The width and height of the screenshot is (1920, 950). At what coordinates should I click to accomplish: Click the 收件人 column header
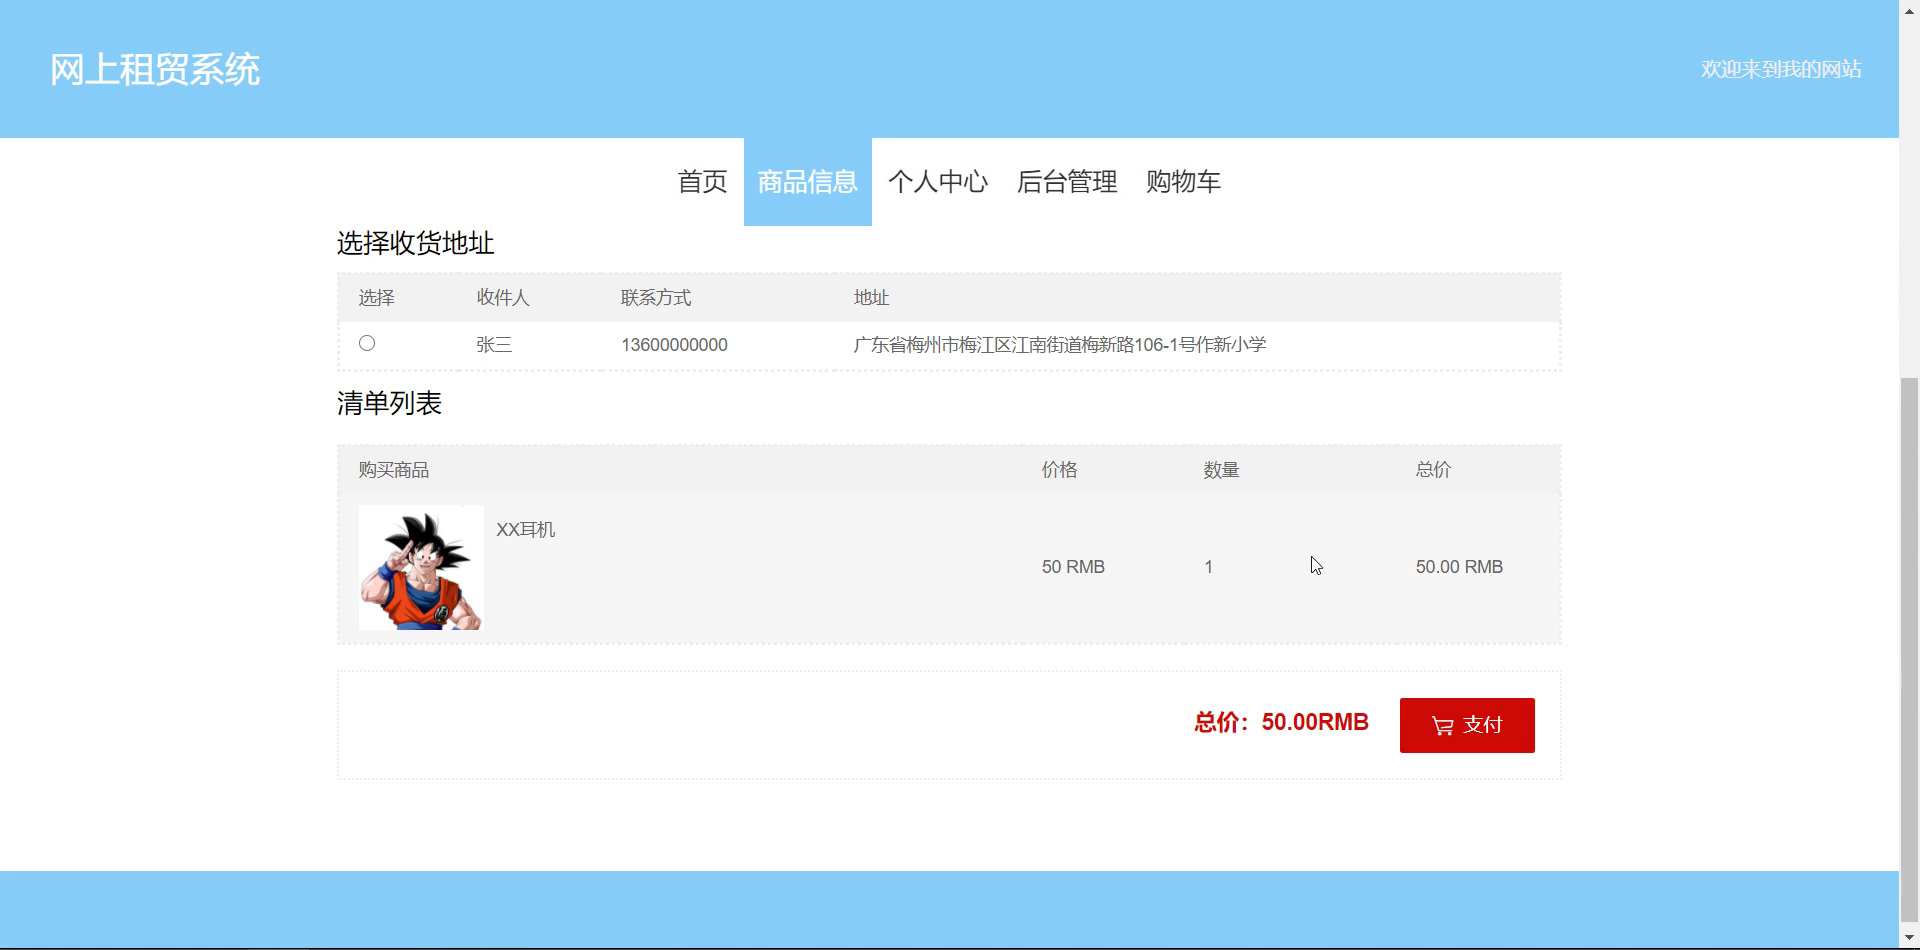pyautogui.click(x=503, y=298)
